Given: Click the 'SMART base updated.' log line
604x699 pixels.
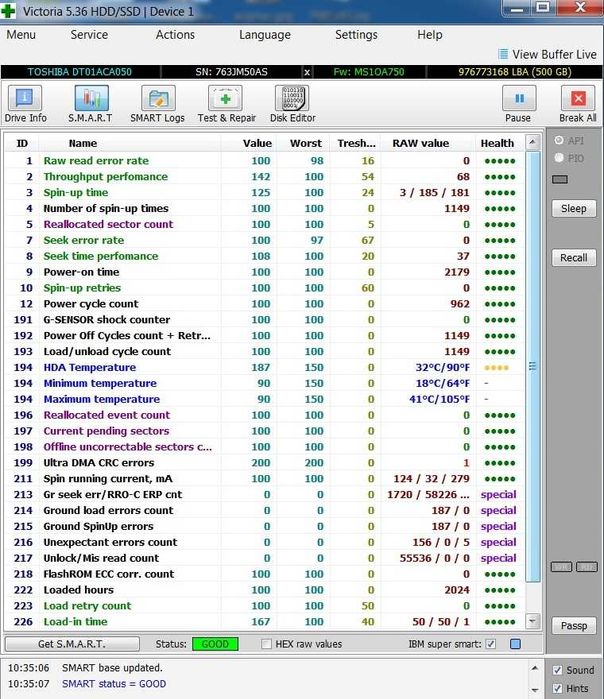Looking at the screenshot, I should pyautogui.click(x=112, y=668).
